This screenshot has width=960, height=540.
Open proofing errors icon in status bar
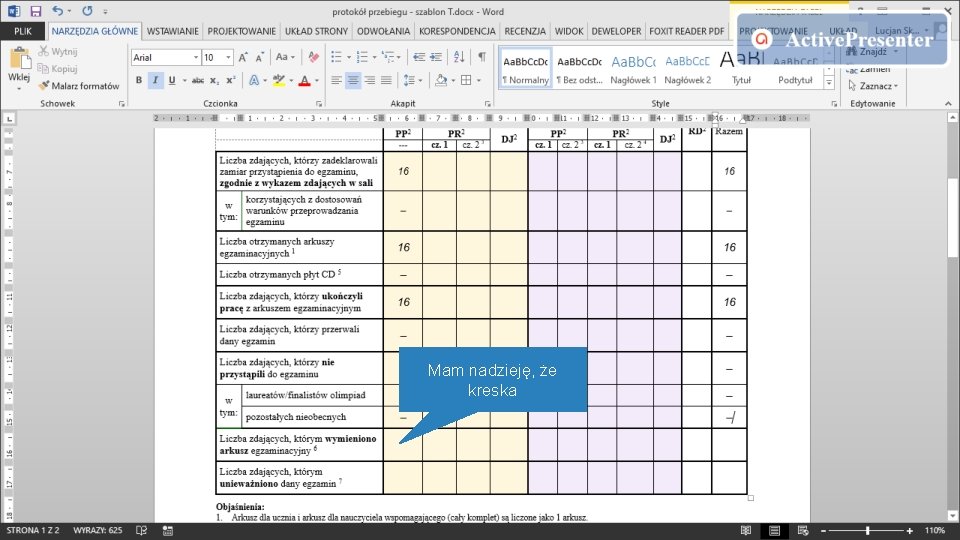click(x=141, y=530)
